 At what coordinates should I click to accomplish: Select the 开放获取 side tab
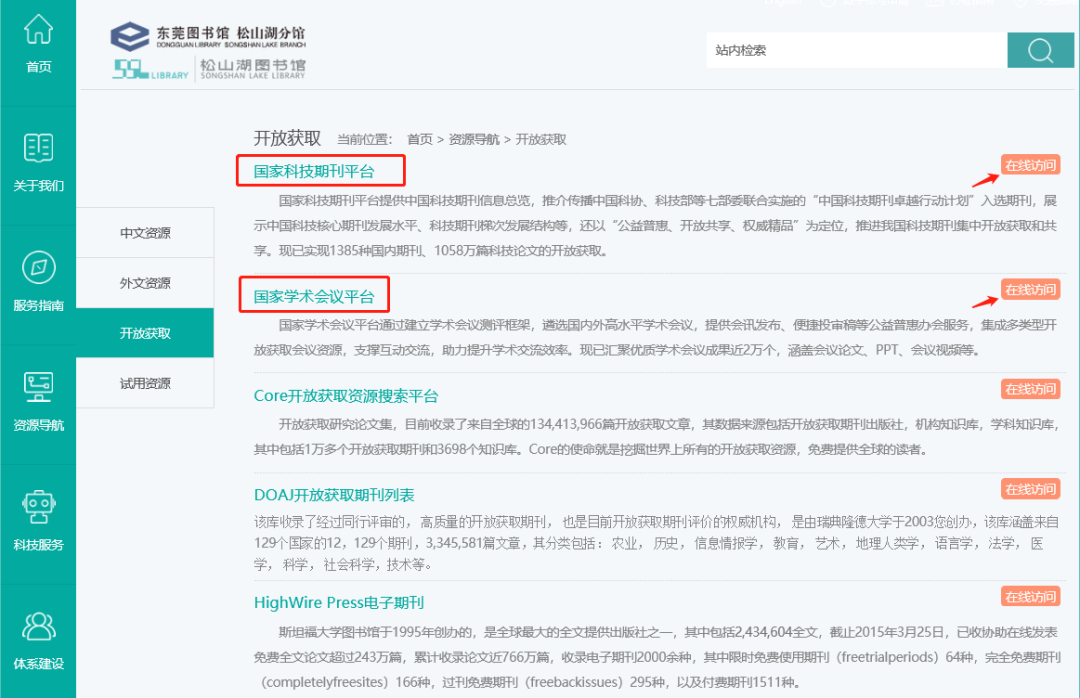point(145,333)
